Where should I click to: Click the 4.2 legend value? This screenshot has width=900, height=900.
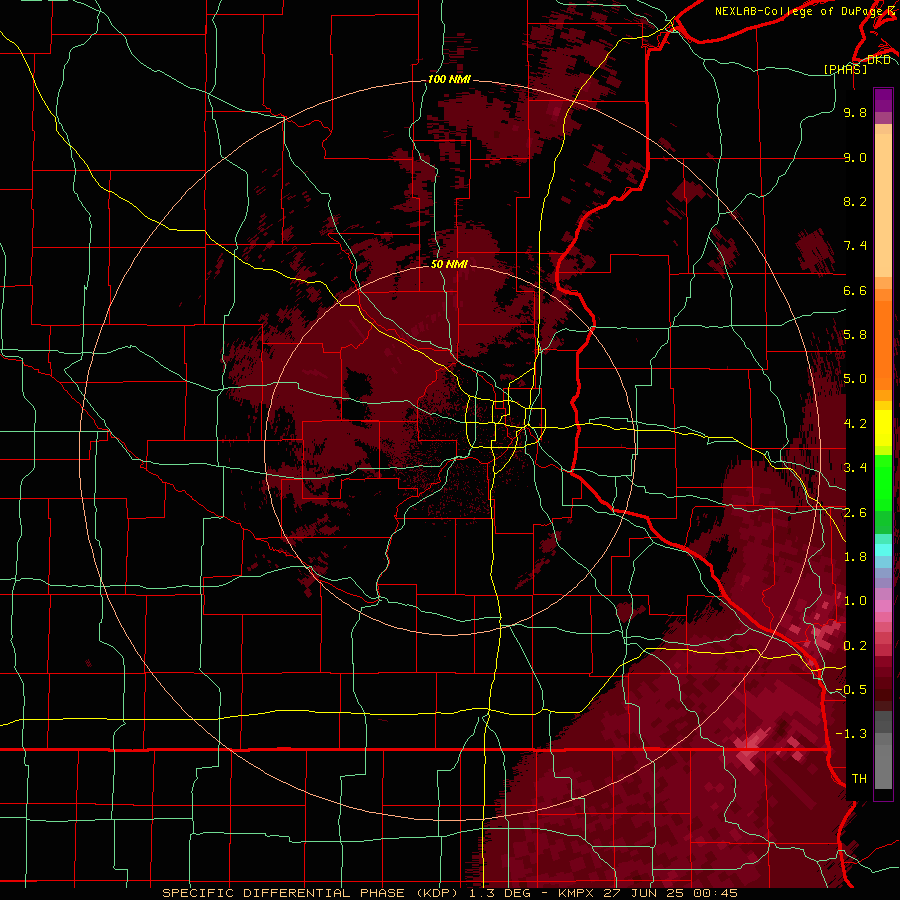pos(855,424)
